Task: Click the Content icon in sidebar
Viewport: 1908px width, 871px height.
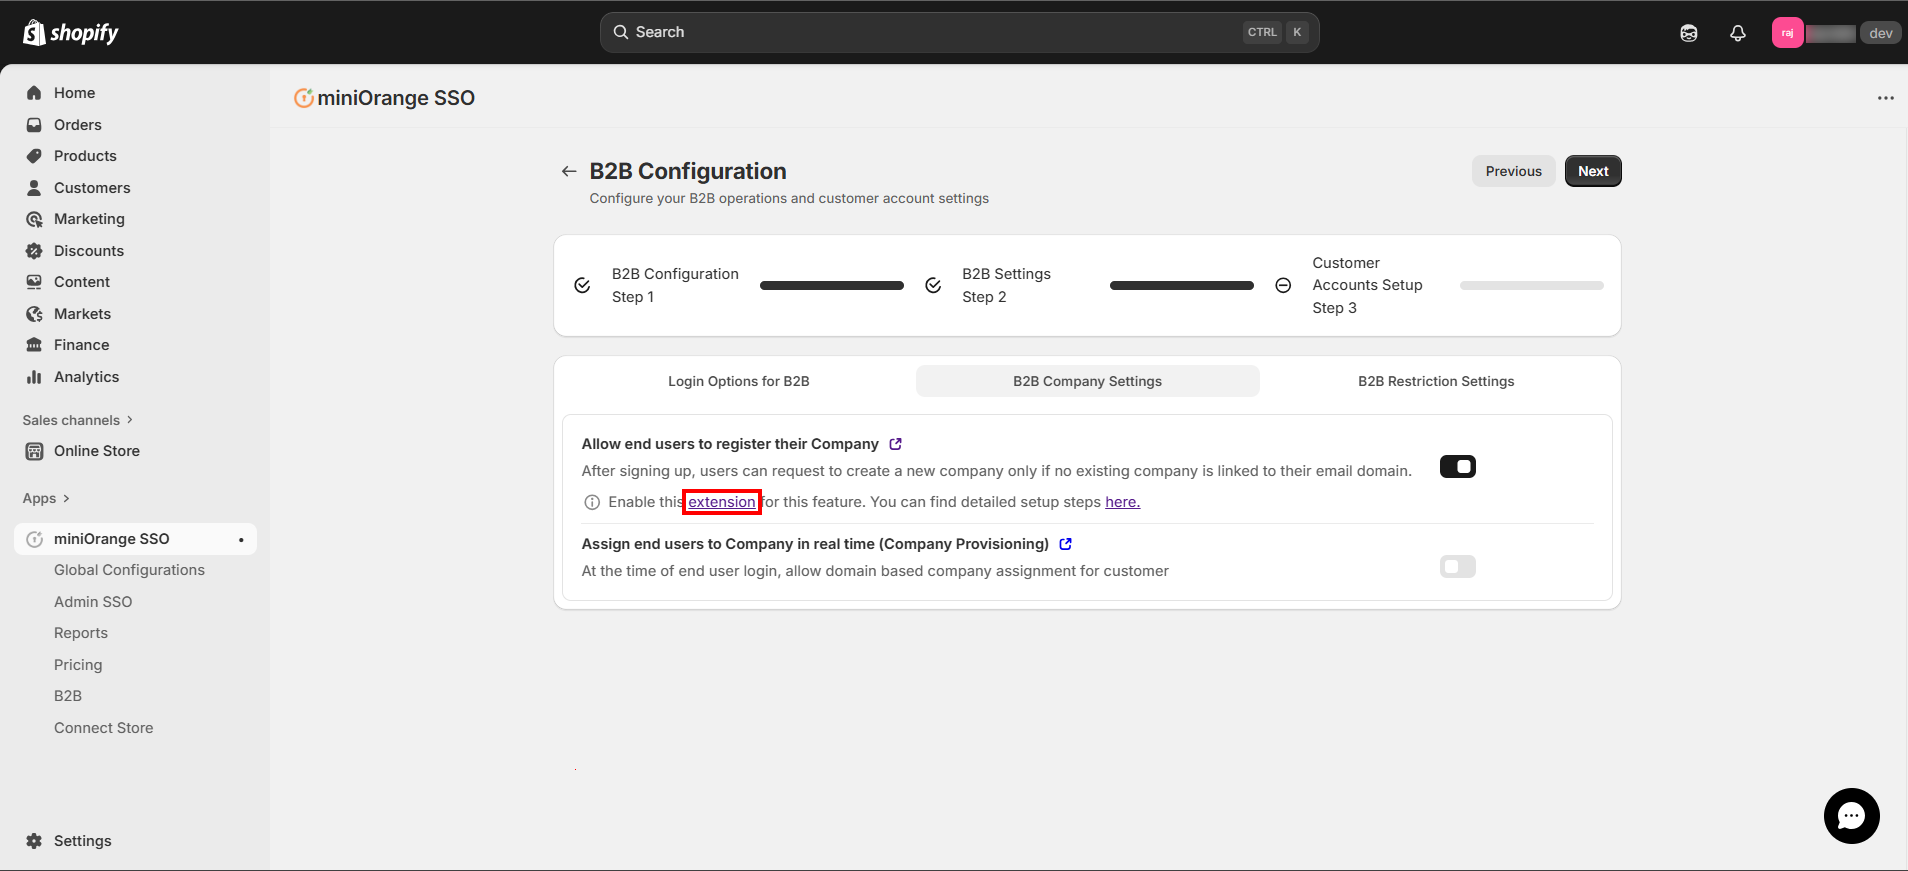Action: (34, 282)
